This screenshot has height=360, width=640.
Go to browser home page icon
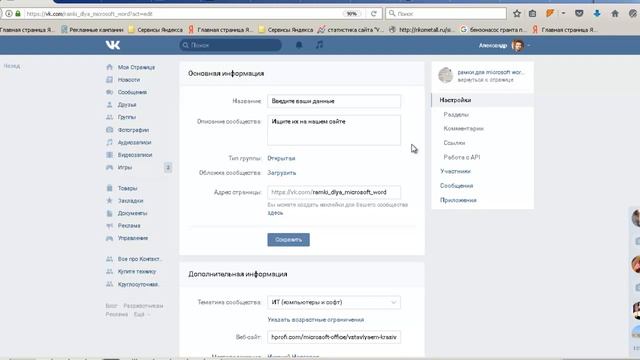[615, 13]
